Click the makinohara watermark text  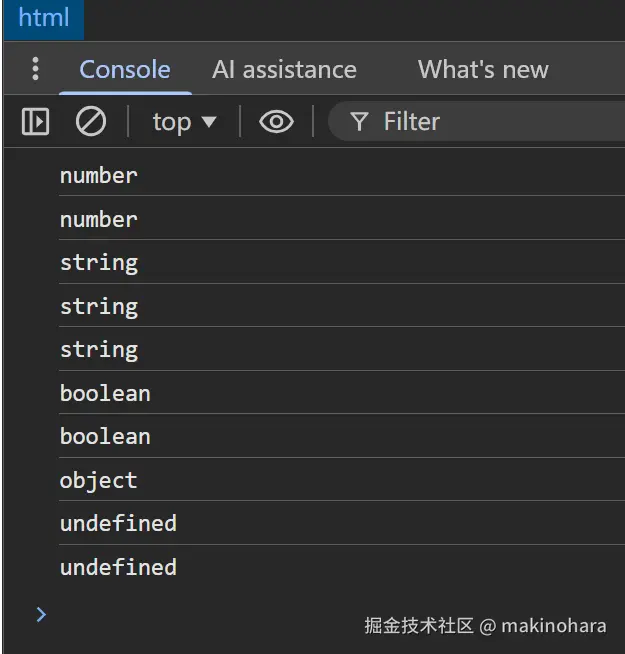coord(553,626)
